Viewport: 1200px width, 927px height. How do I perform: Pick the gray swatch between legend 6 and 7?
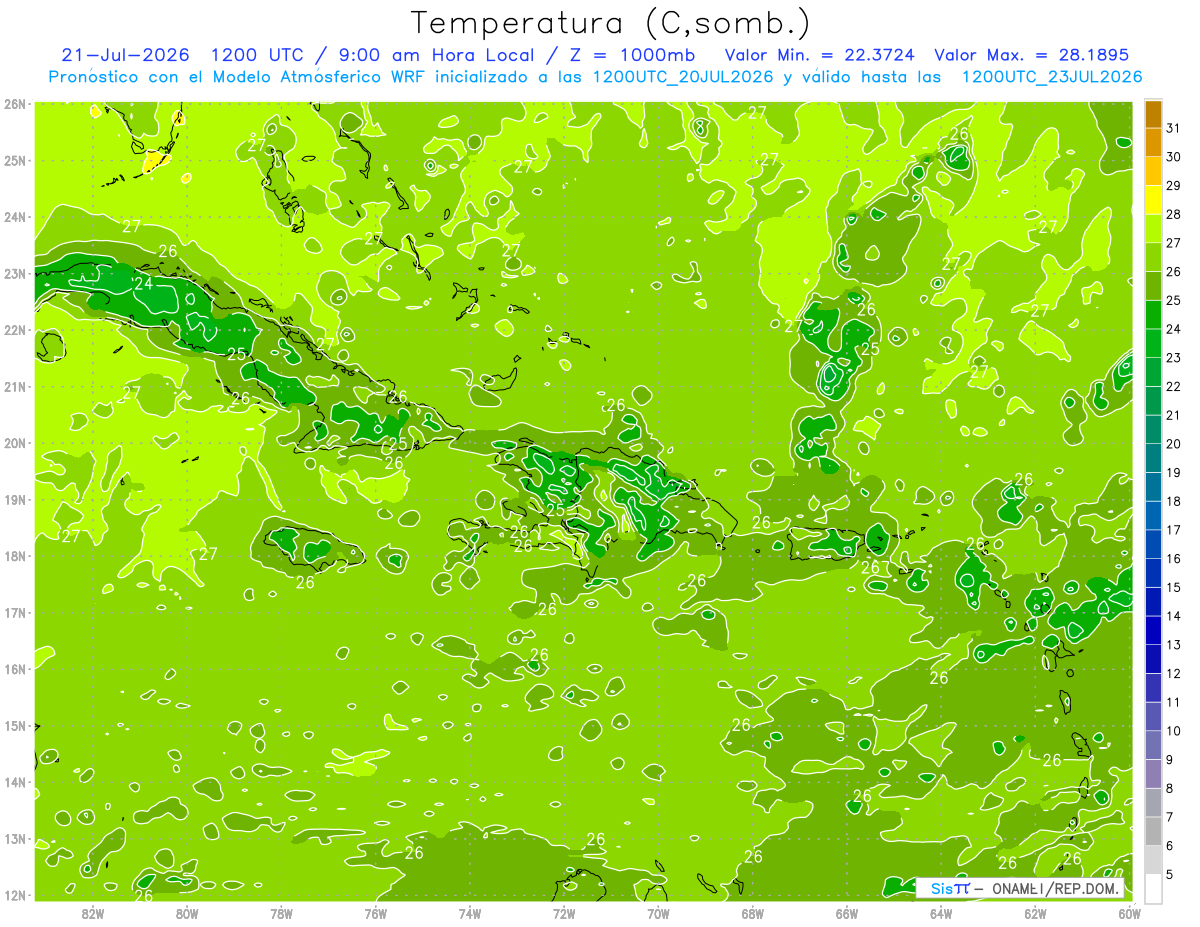coord(1153,831)
